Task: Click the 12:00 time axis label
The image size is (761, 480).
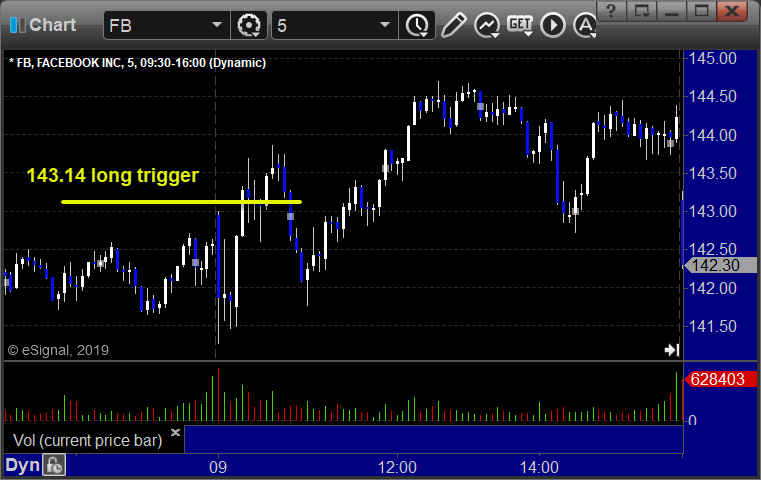Action: 397,467
